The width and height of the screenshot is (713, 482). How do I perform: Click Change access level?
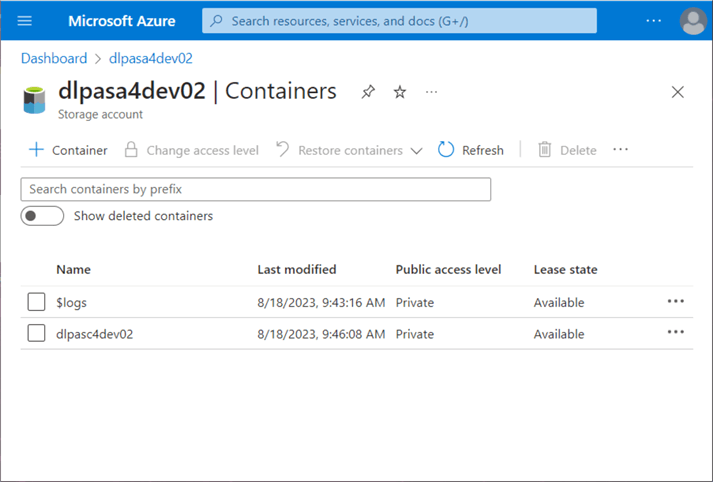191,150
